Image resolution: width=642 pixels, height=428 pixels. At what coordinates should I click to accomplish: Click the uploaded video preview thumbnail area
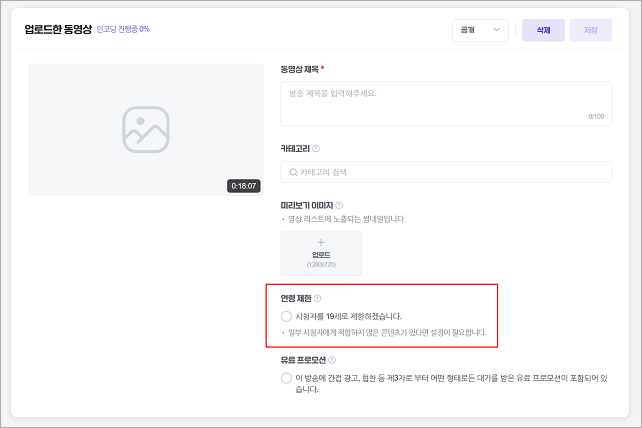tap(146, 129)
